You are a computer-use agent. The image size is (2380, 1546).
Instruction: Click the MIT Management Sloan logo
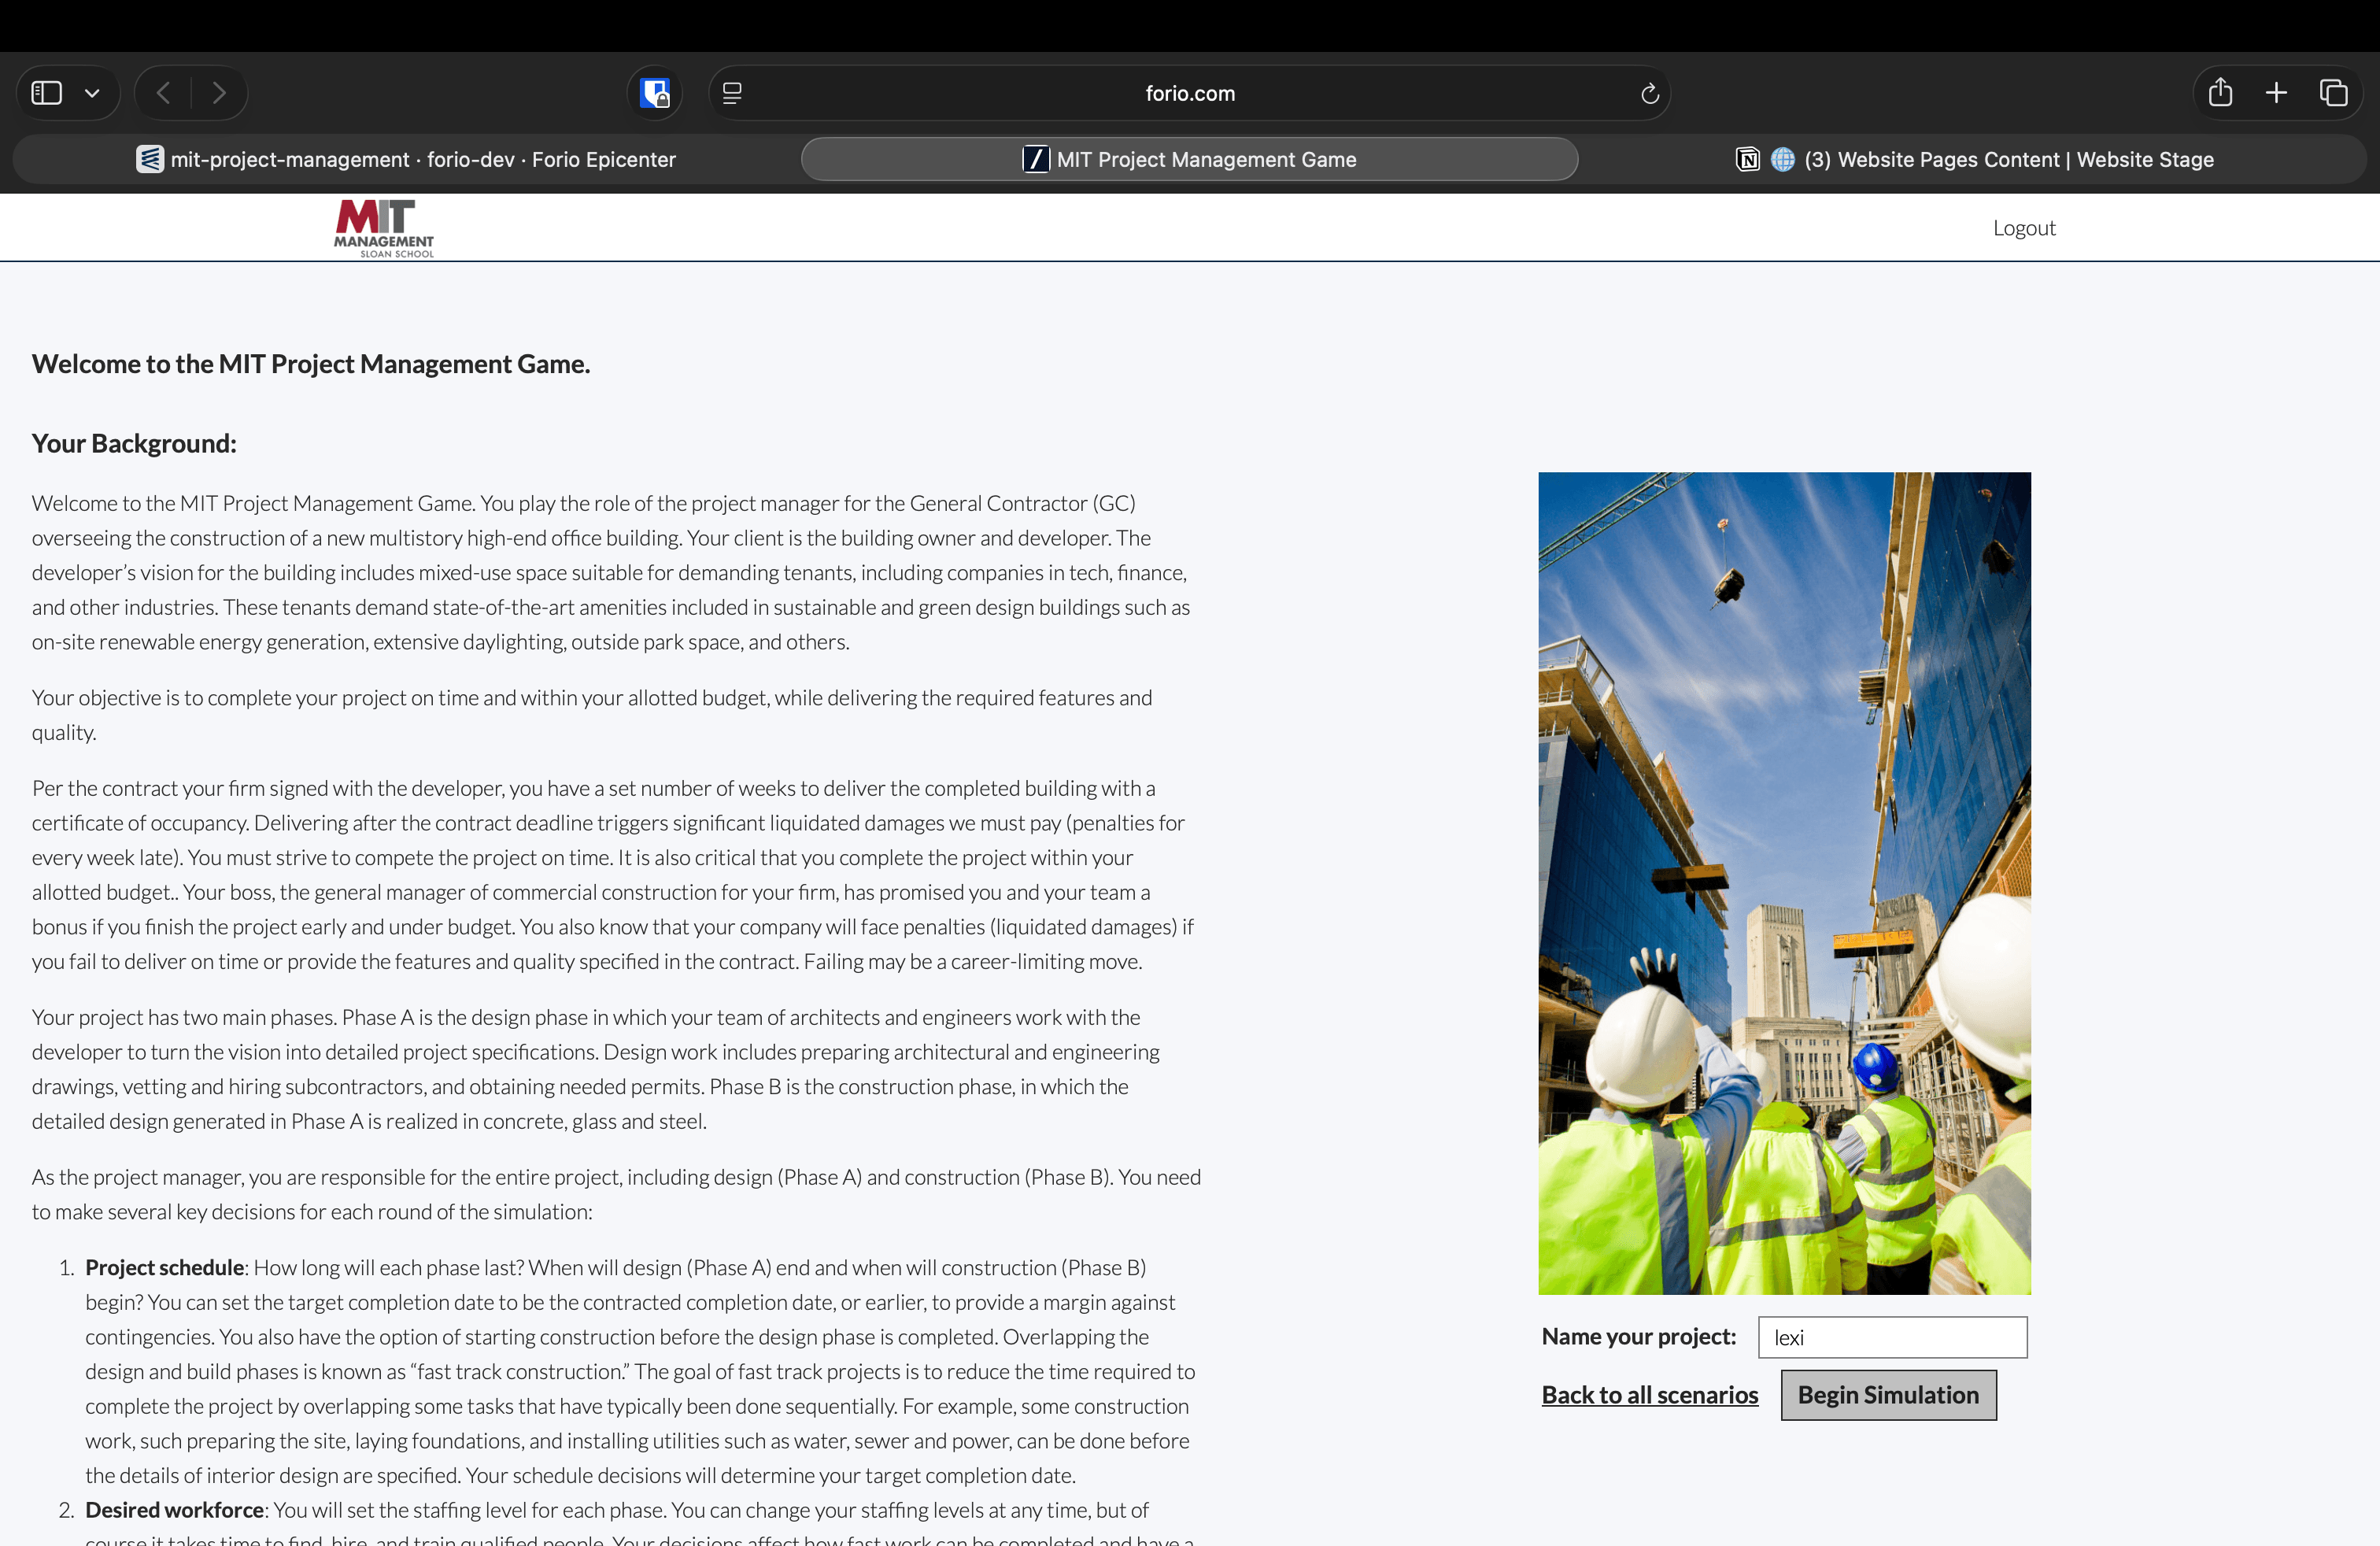[x=384, y=228]
